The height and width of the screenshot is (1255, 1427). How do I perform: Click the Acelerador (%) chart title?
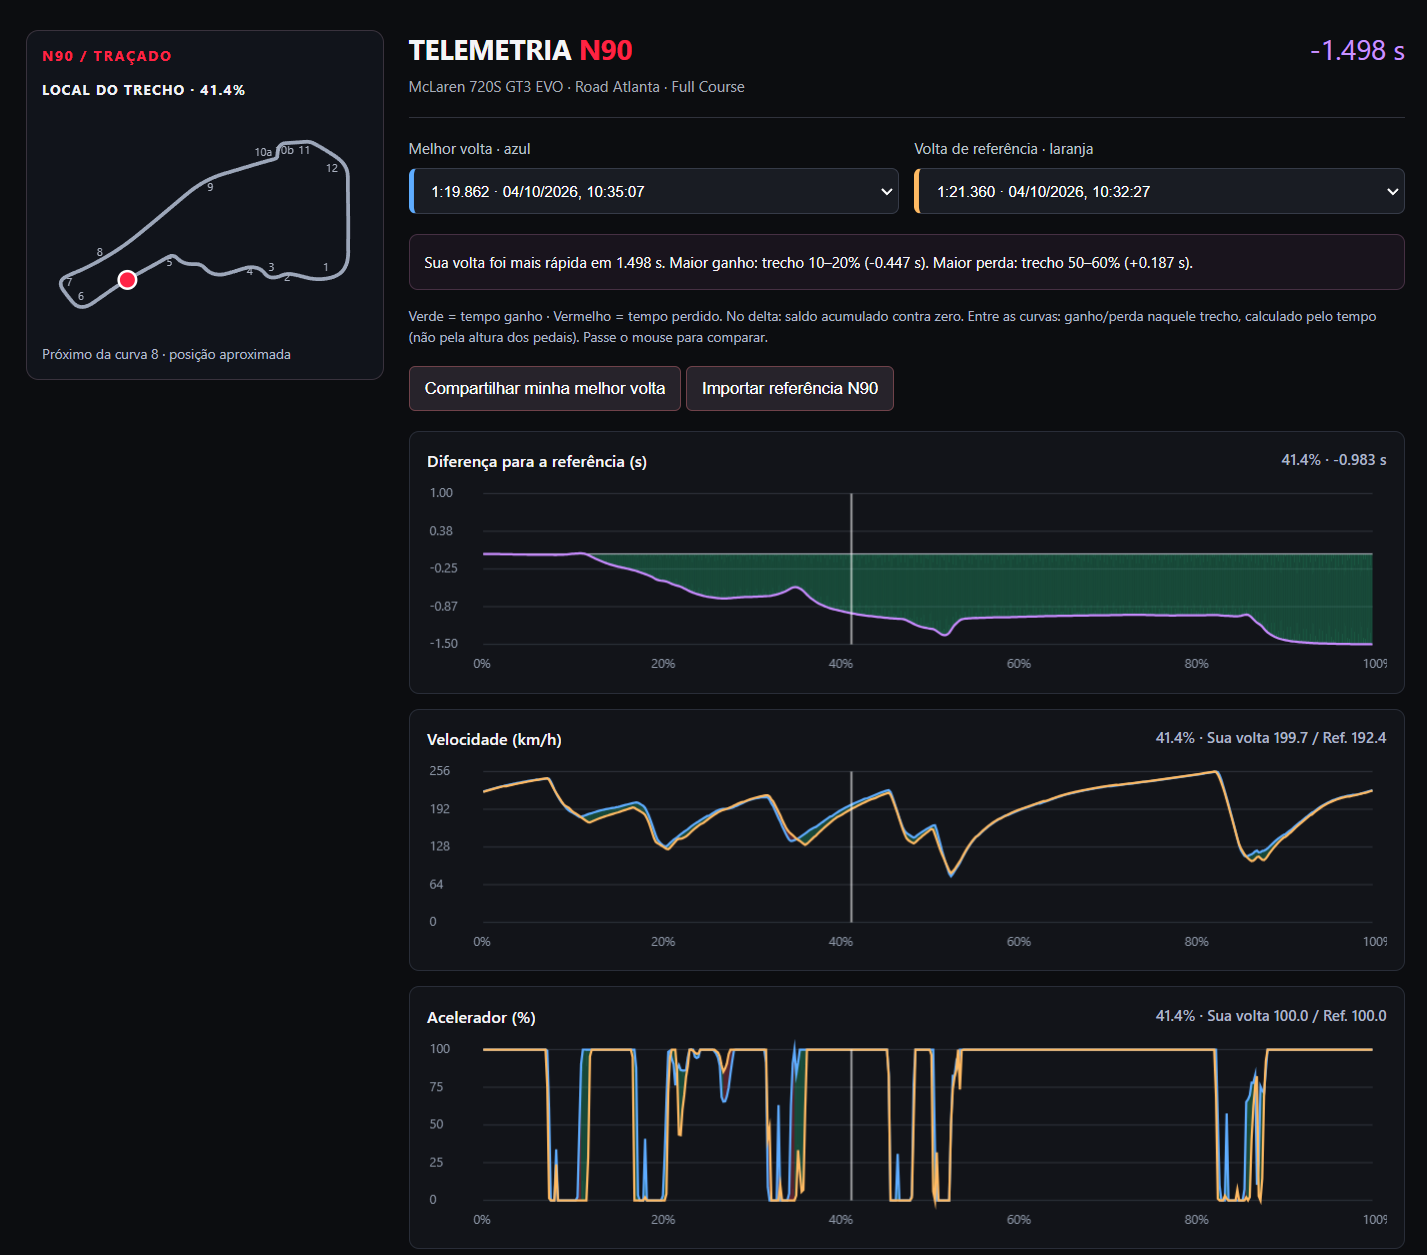(481, 1017)
